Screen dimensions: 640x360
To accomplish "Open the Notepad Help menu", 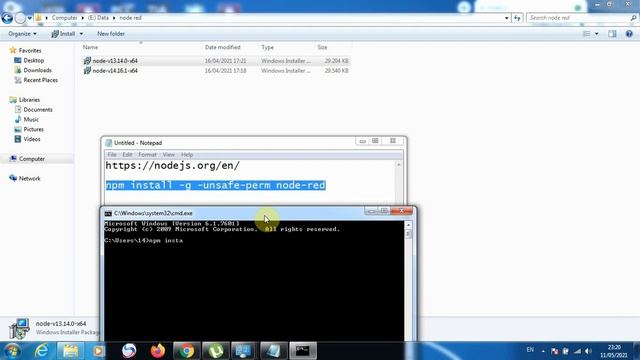I will (187, 155).
